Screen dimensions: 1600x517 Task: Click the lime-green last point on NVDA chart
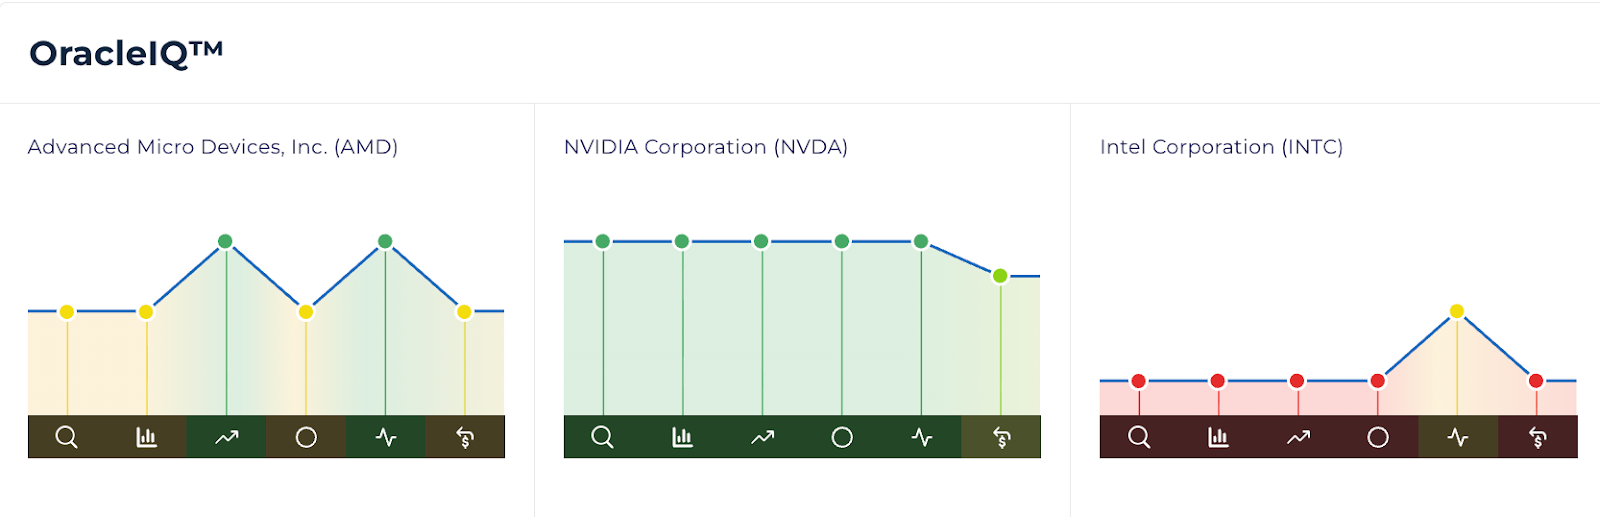(x=1000, y=276)
